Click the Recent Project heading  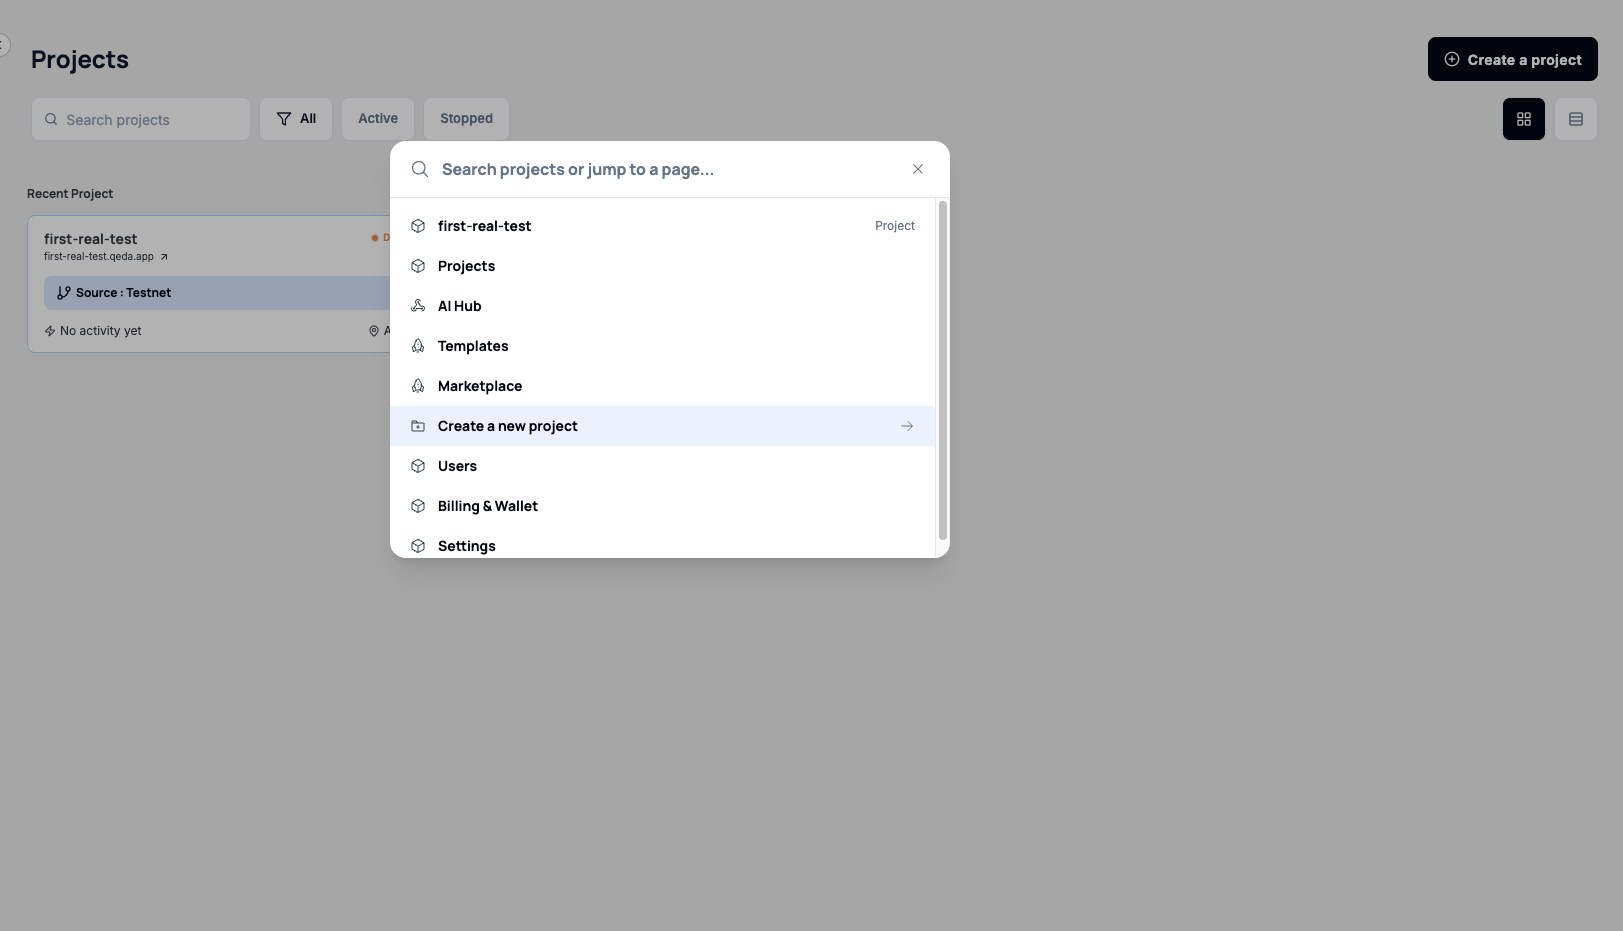point(70,194)
